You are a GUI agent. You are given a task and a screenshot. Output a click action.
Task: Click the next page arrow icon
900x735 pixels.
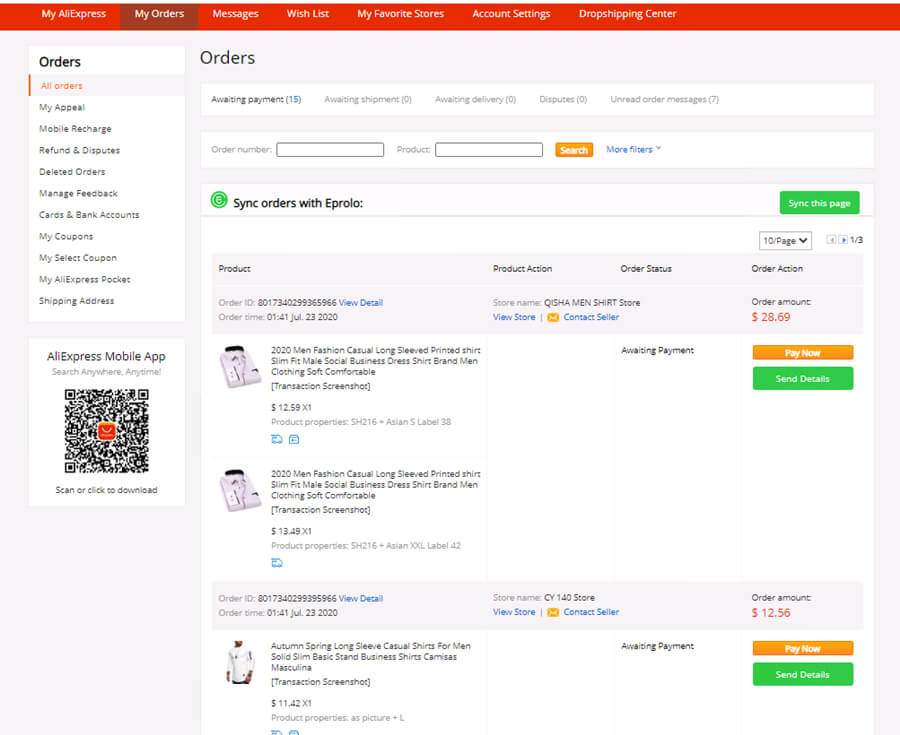[x=843, y=240]
